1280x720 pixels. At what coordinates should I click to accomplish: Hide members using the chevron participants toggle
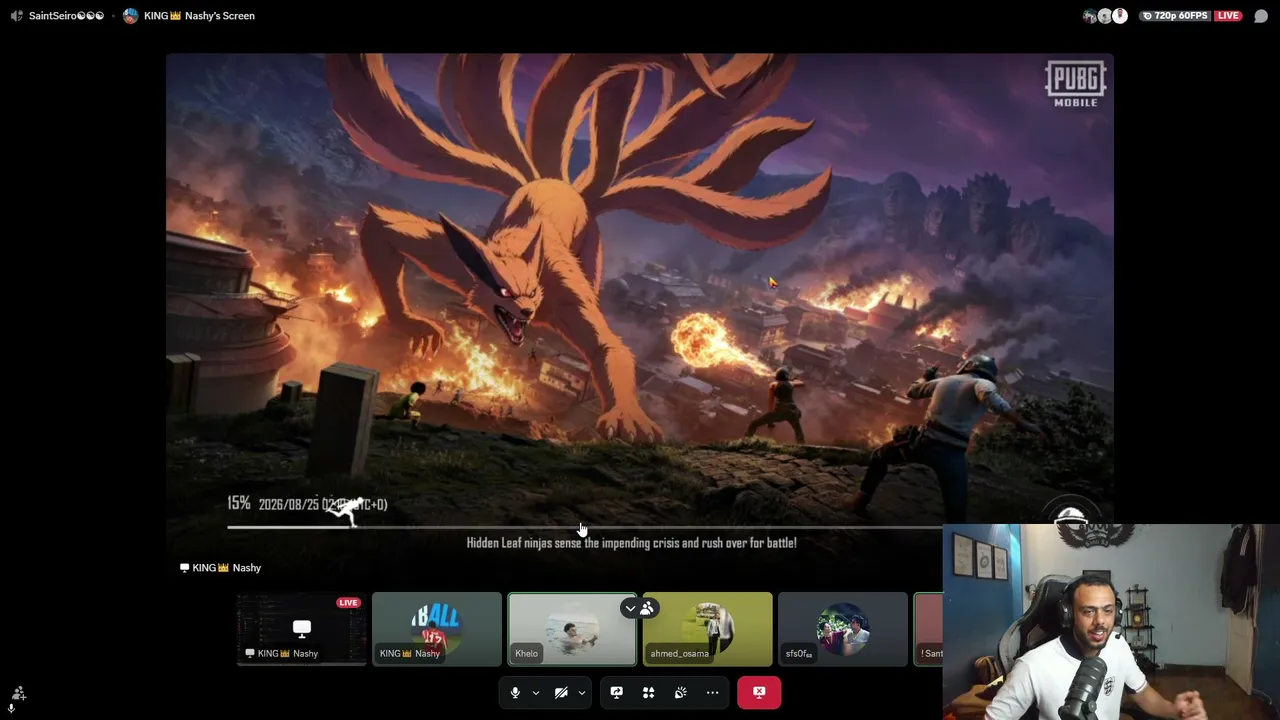[x=639, y=608]
